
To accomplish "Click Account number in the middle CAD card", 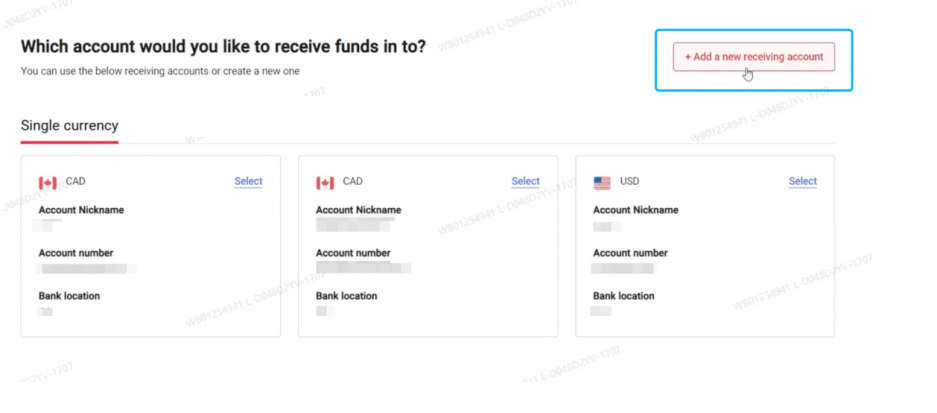I will tap(353, 253).
